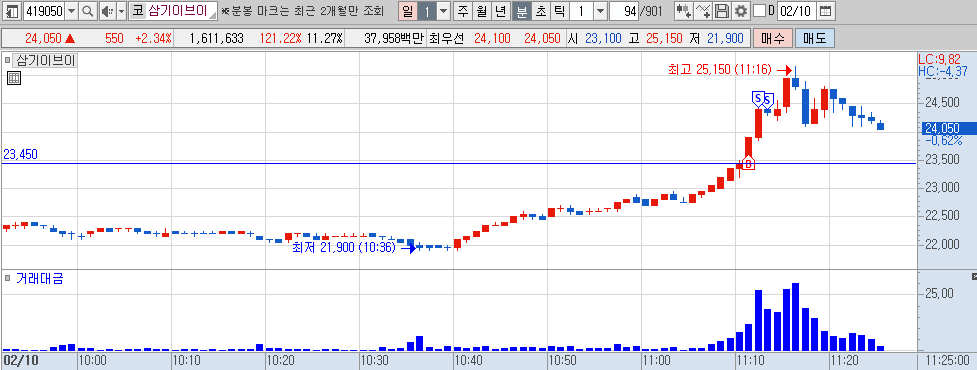Add an indicator line with the line-chart plus icon
Viewport: 977px width, 370px height.
click(x=703, y=11)
